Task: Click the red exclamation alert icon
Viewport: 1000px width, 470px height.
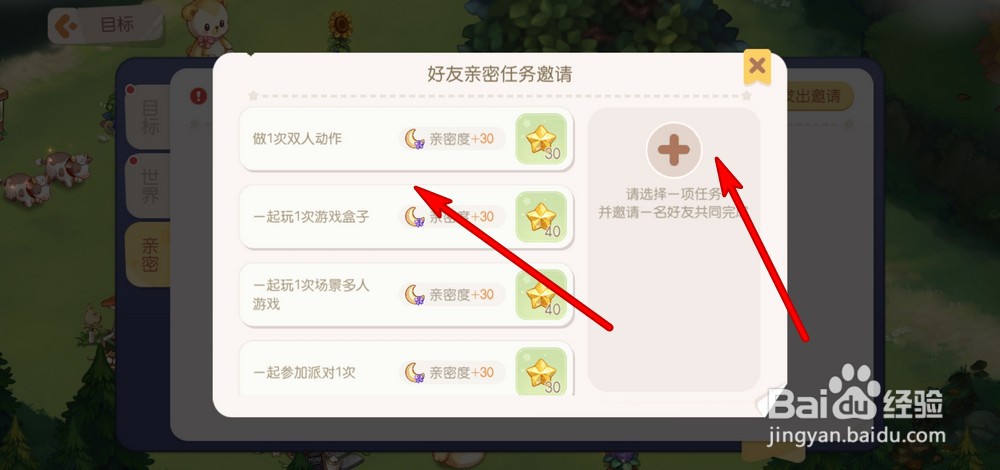Action: pos(199,96)
